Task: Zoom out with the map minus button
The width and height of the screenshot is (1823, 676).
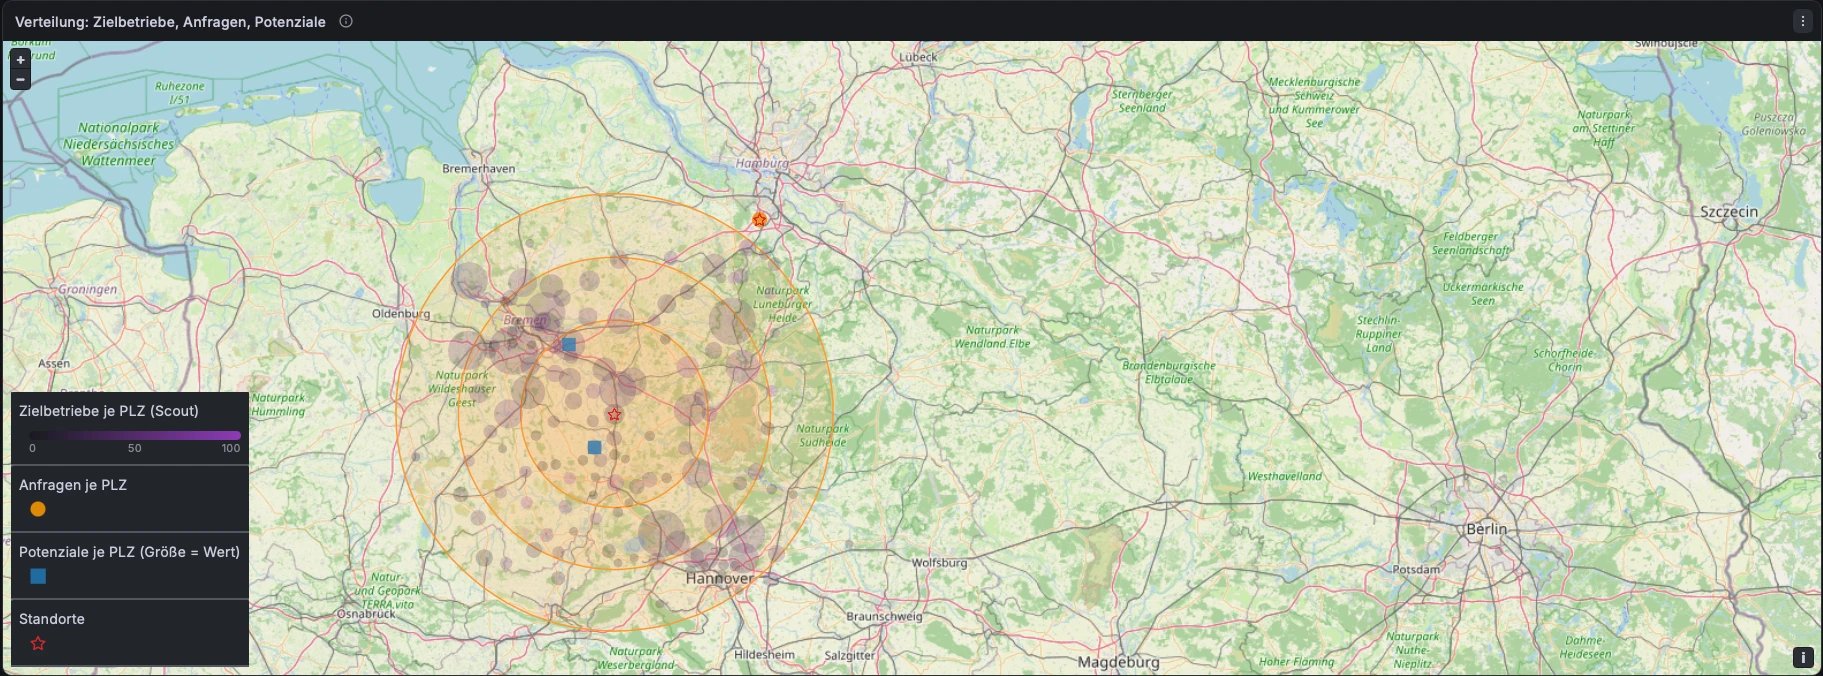Action: [x=20, y=80]
